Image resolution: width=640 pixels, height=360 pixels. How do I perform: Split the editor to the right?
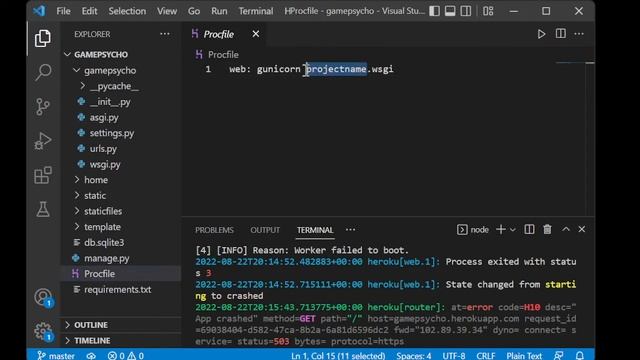click(x=561, y=34)
